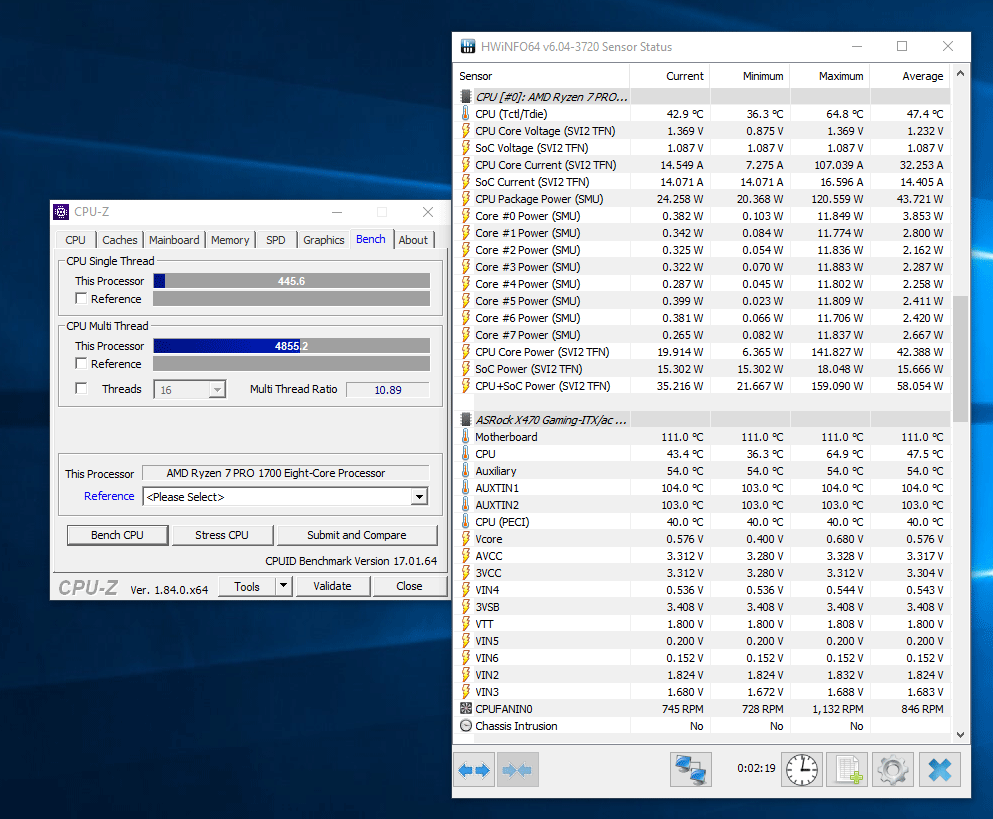Open the Reference Please Select dropdown
Screen dimensions: 993x819
(419, 497)
